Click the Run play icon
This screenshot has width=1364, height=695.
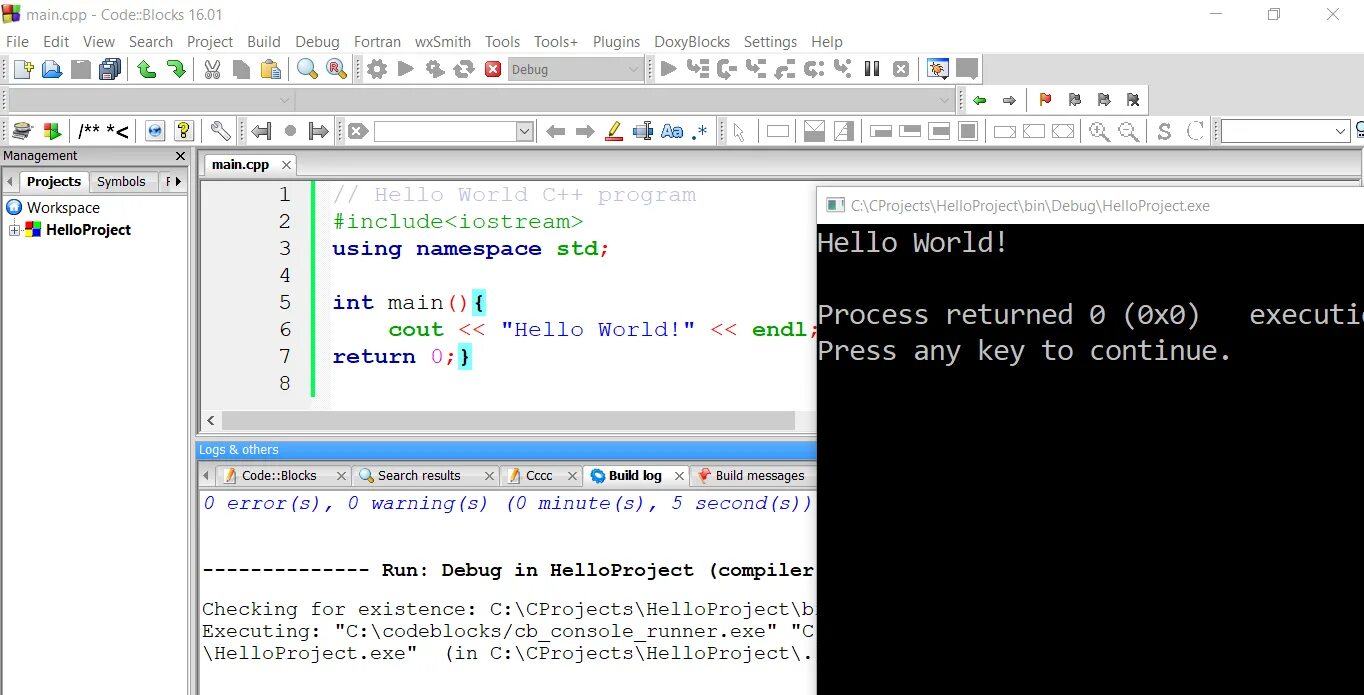(x=405, y=69)
